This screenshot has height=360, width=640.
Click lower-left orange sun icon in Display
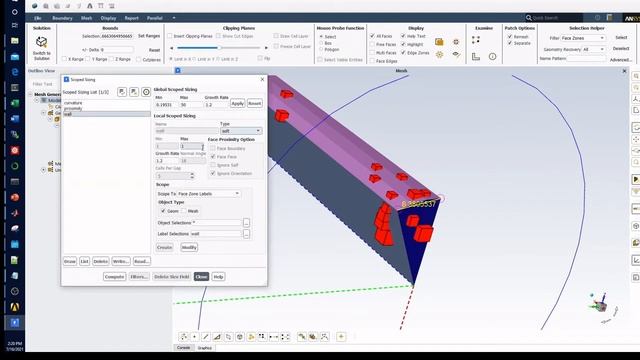[x=439, y=54]
